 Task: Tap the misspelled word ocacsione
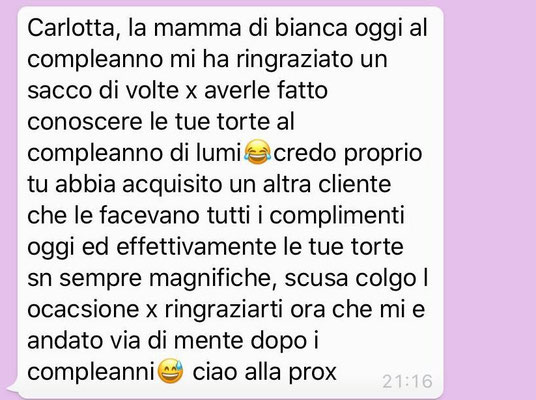[83, 309]
